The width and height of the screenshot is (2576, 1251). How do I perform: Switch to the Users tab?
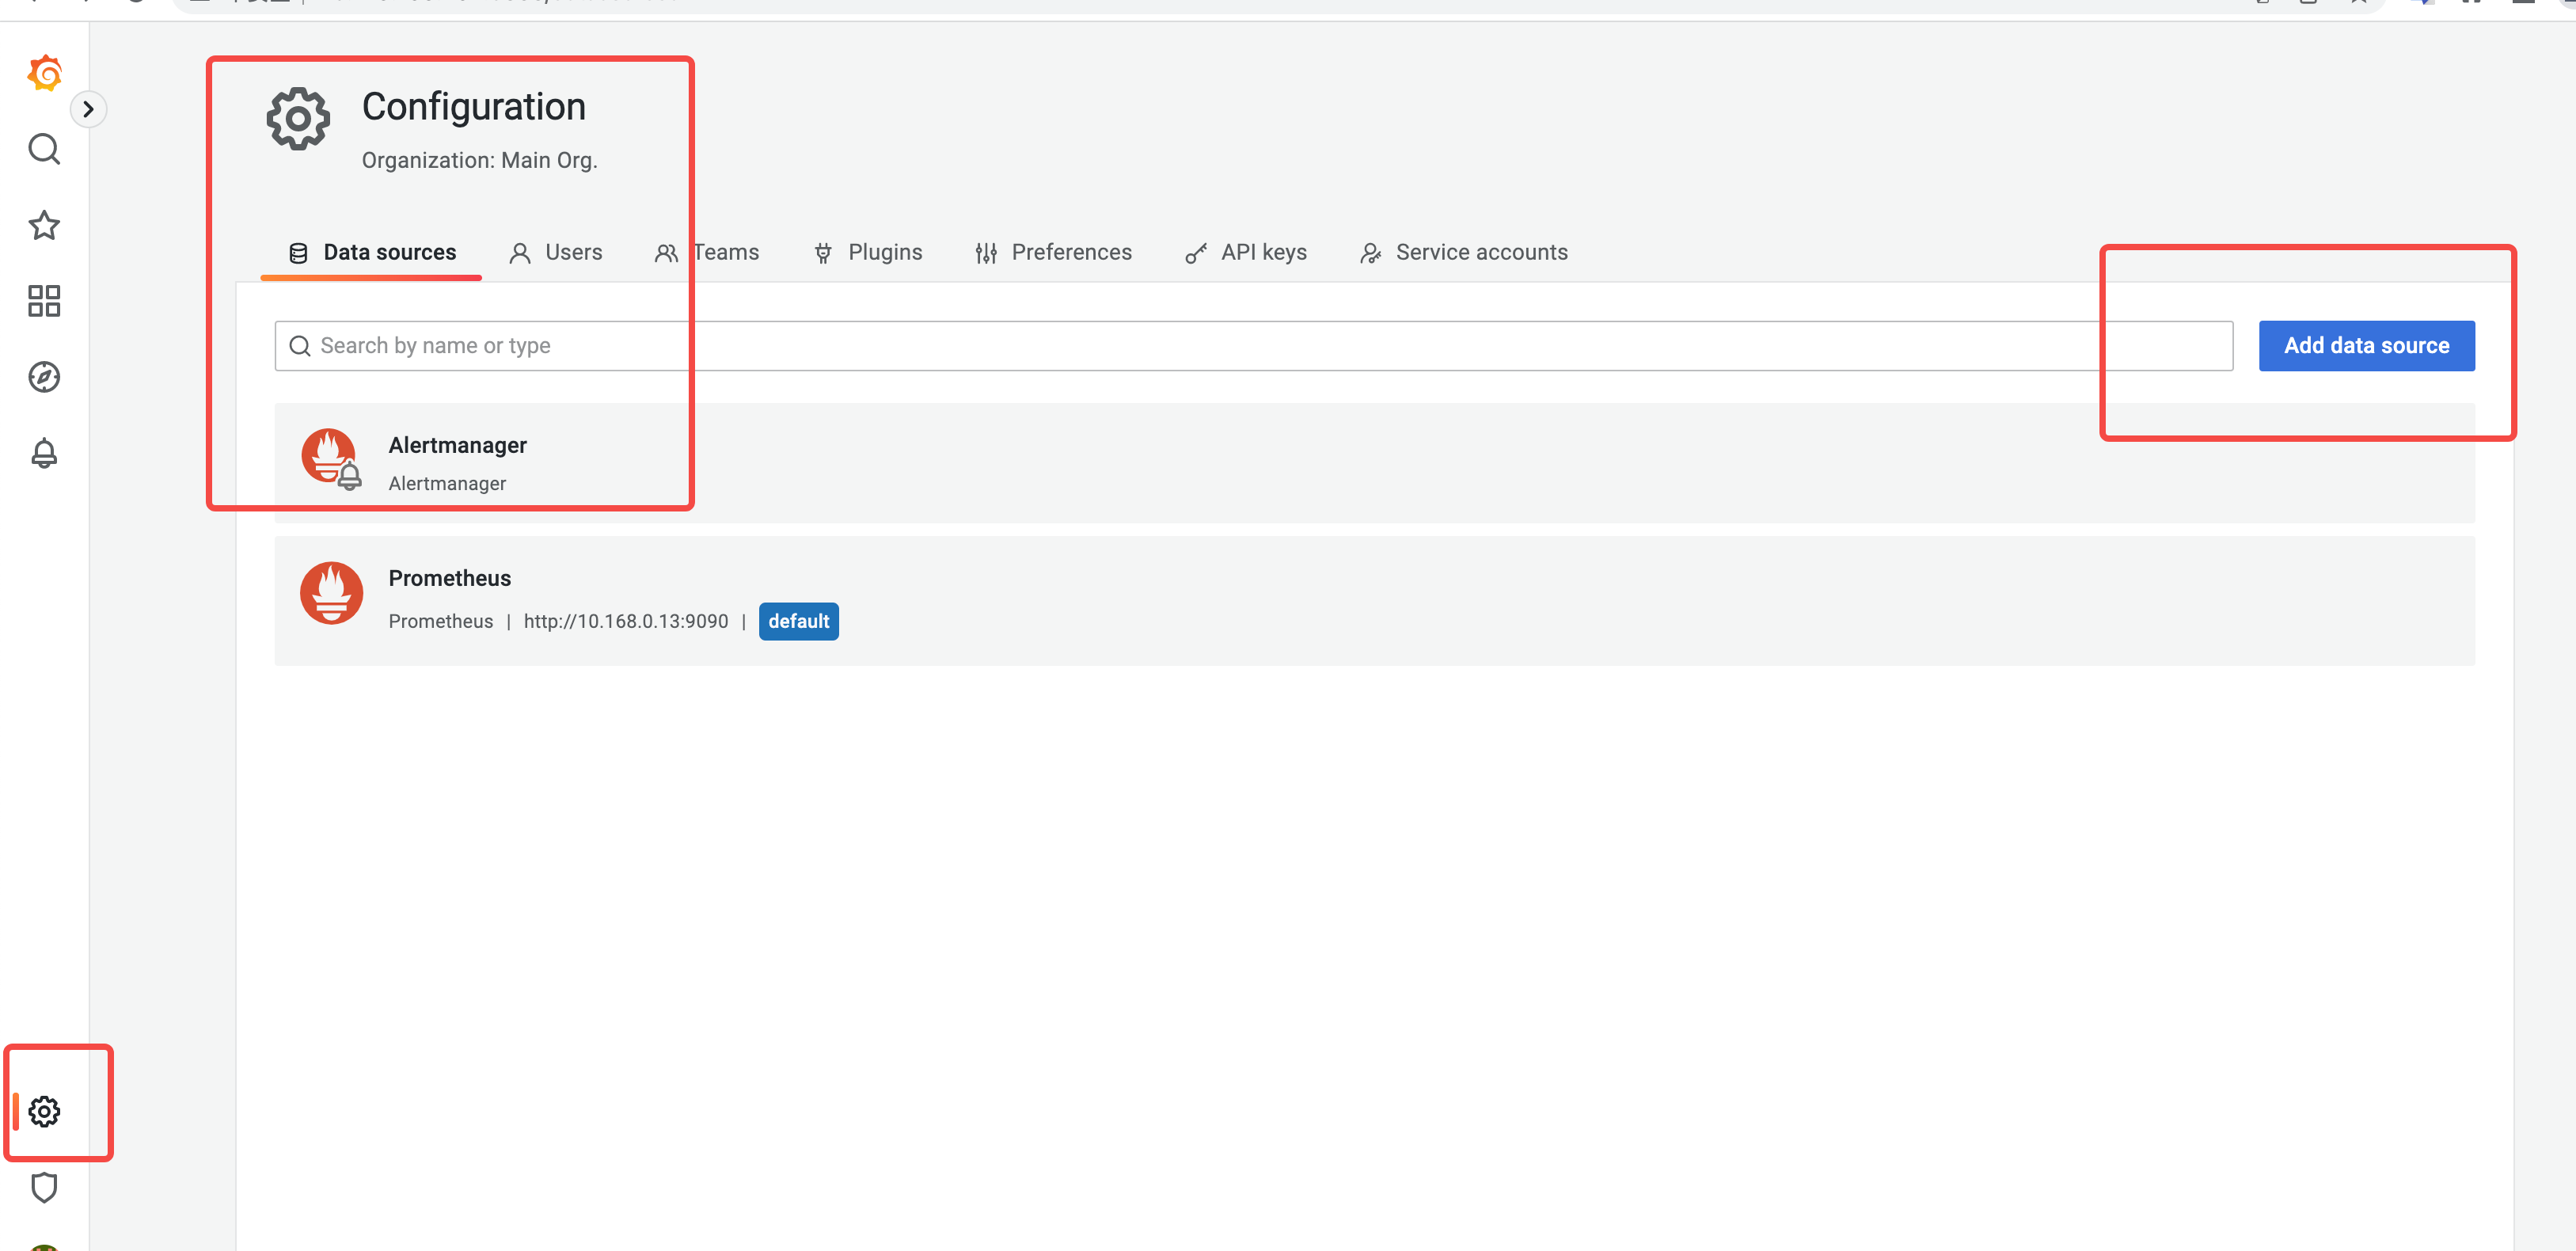[556, 253]
